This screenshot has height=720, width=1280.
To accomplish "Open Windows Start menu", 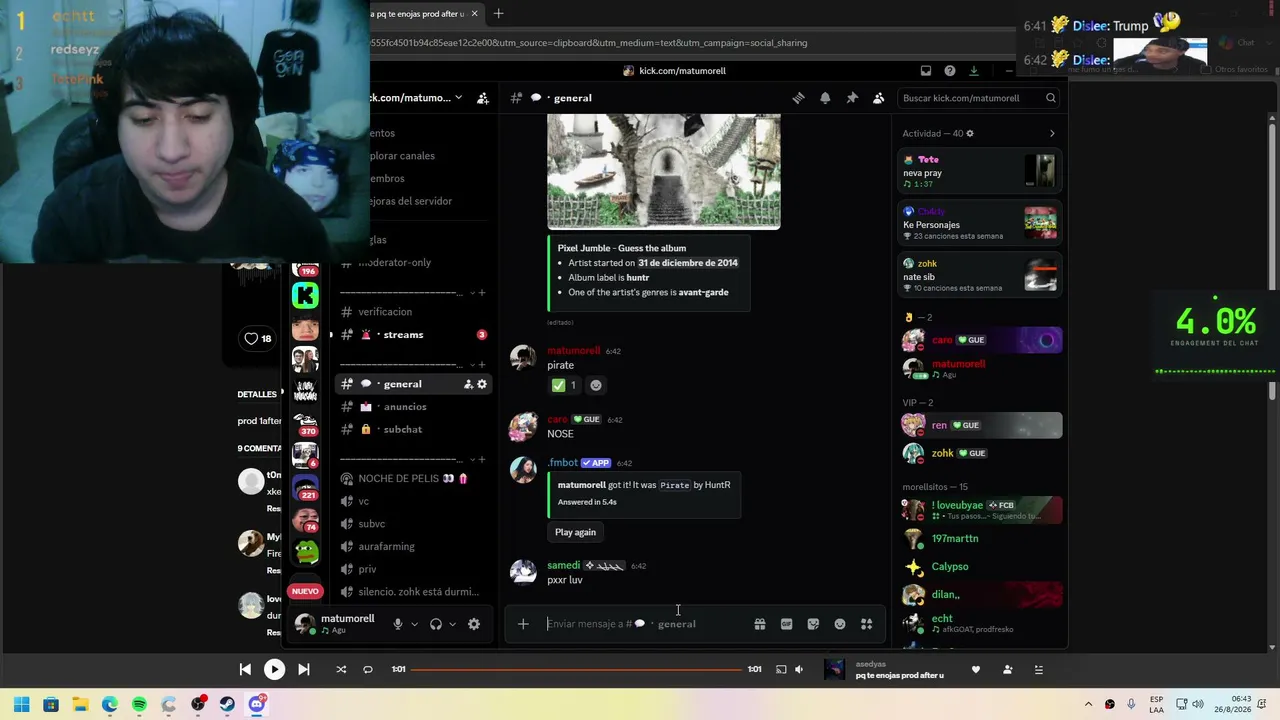I will coord(21,704).
